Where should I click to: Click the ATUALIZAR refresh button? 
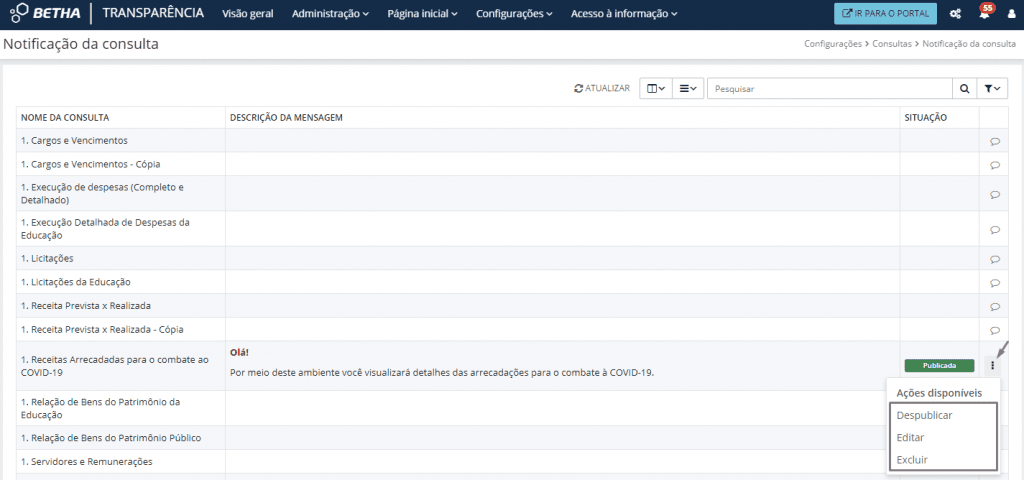tap(602, 89)
